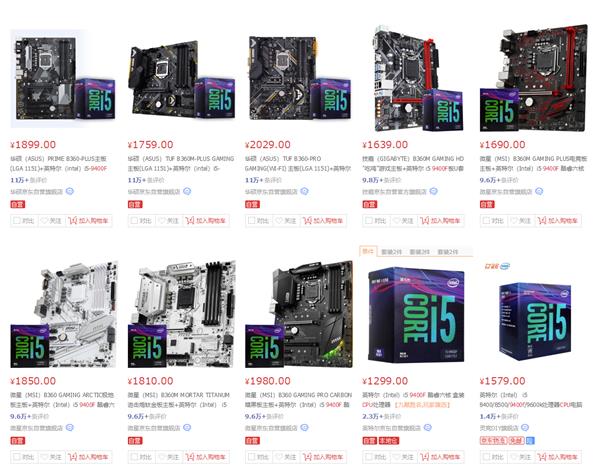This screenshot has width=600, height=476.
Task: Click chat icon beside ¥1899 product's store name
Action: [70, 191]
